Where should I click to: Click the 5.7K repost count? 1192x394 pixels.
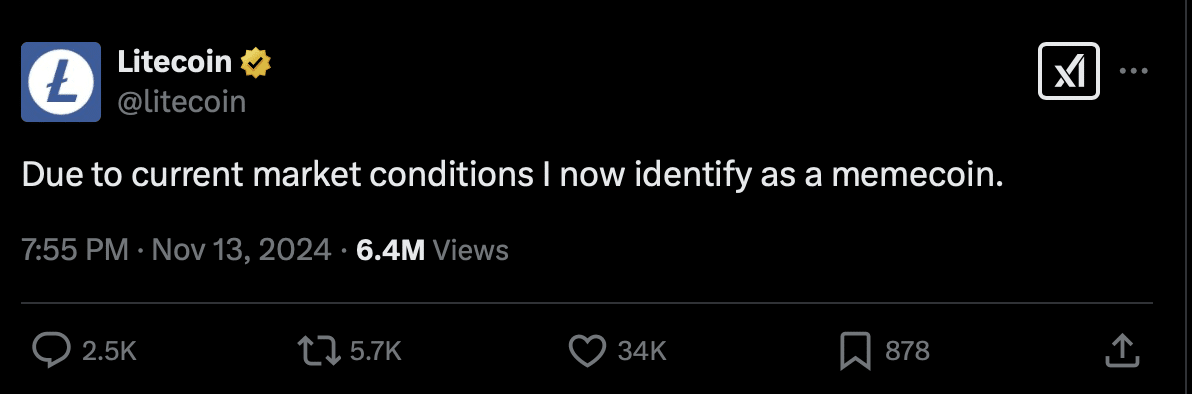pos(375,351)
